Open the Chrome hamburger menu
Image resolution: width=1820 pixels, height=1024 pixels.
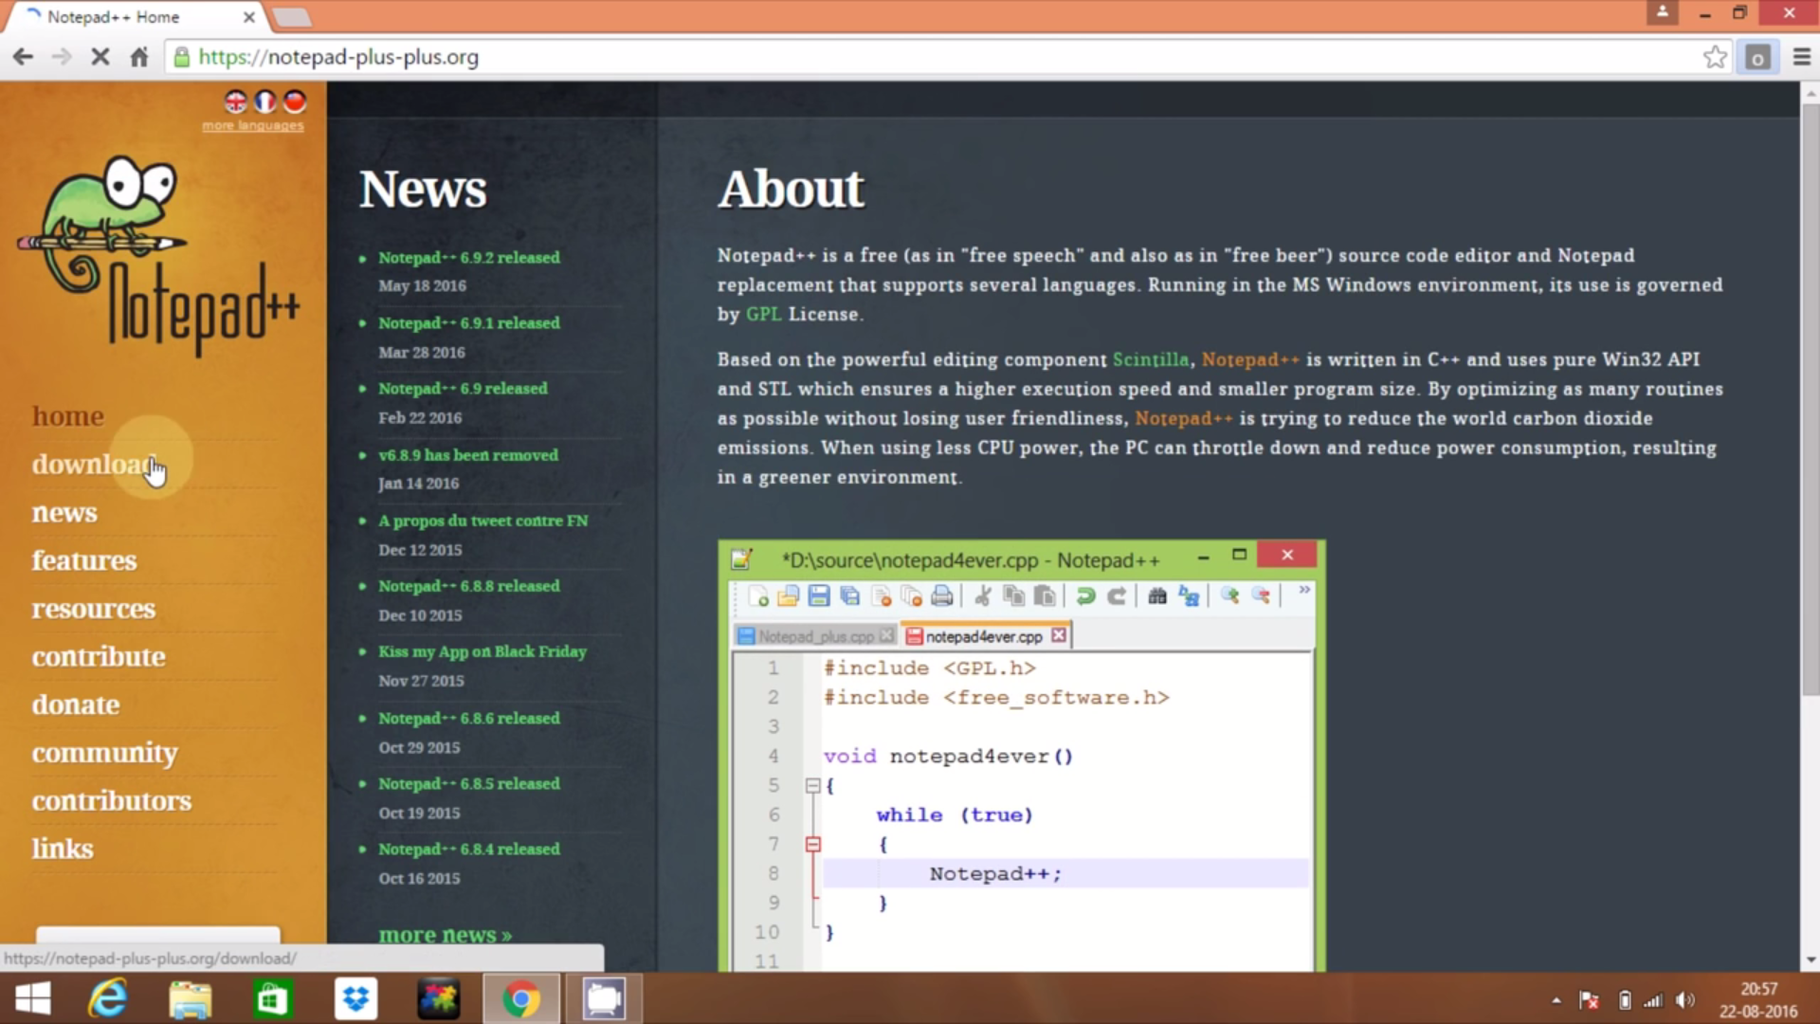(x=1801, y=57)
